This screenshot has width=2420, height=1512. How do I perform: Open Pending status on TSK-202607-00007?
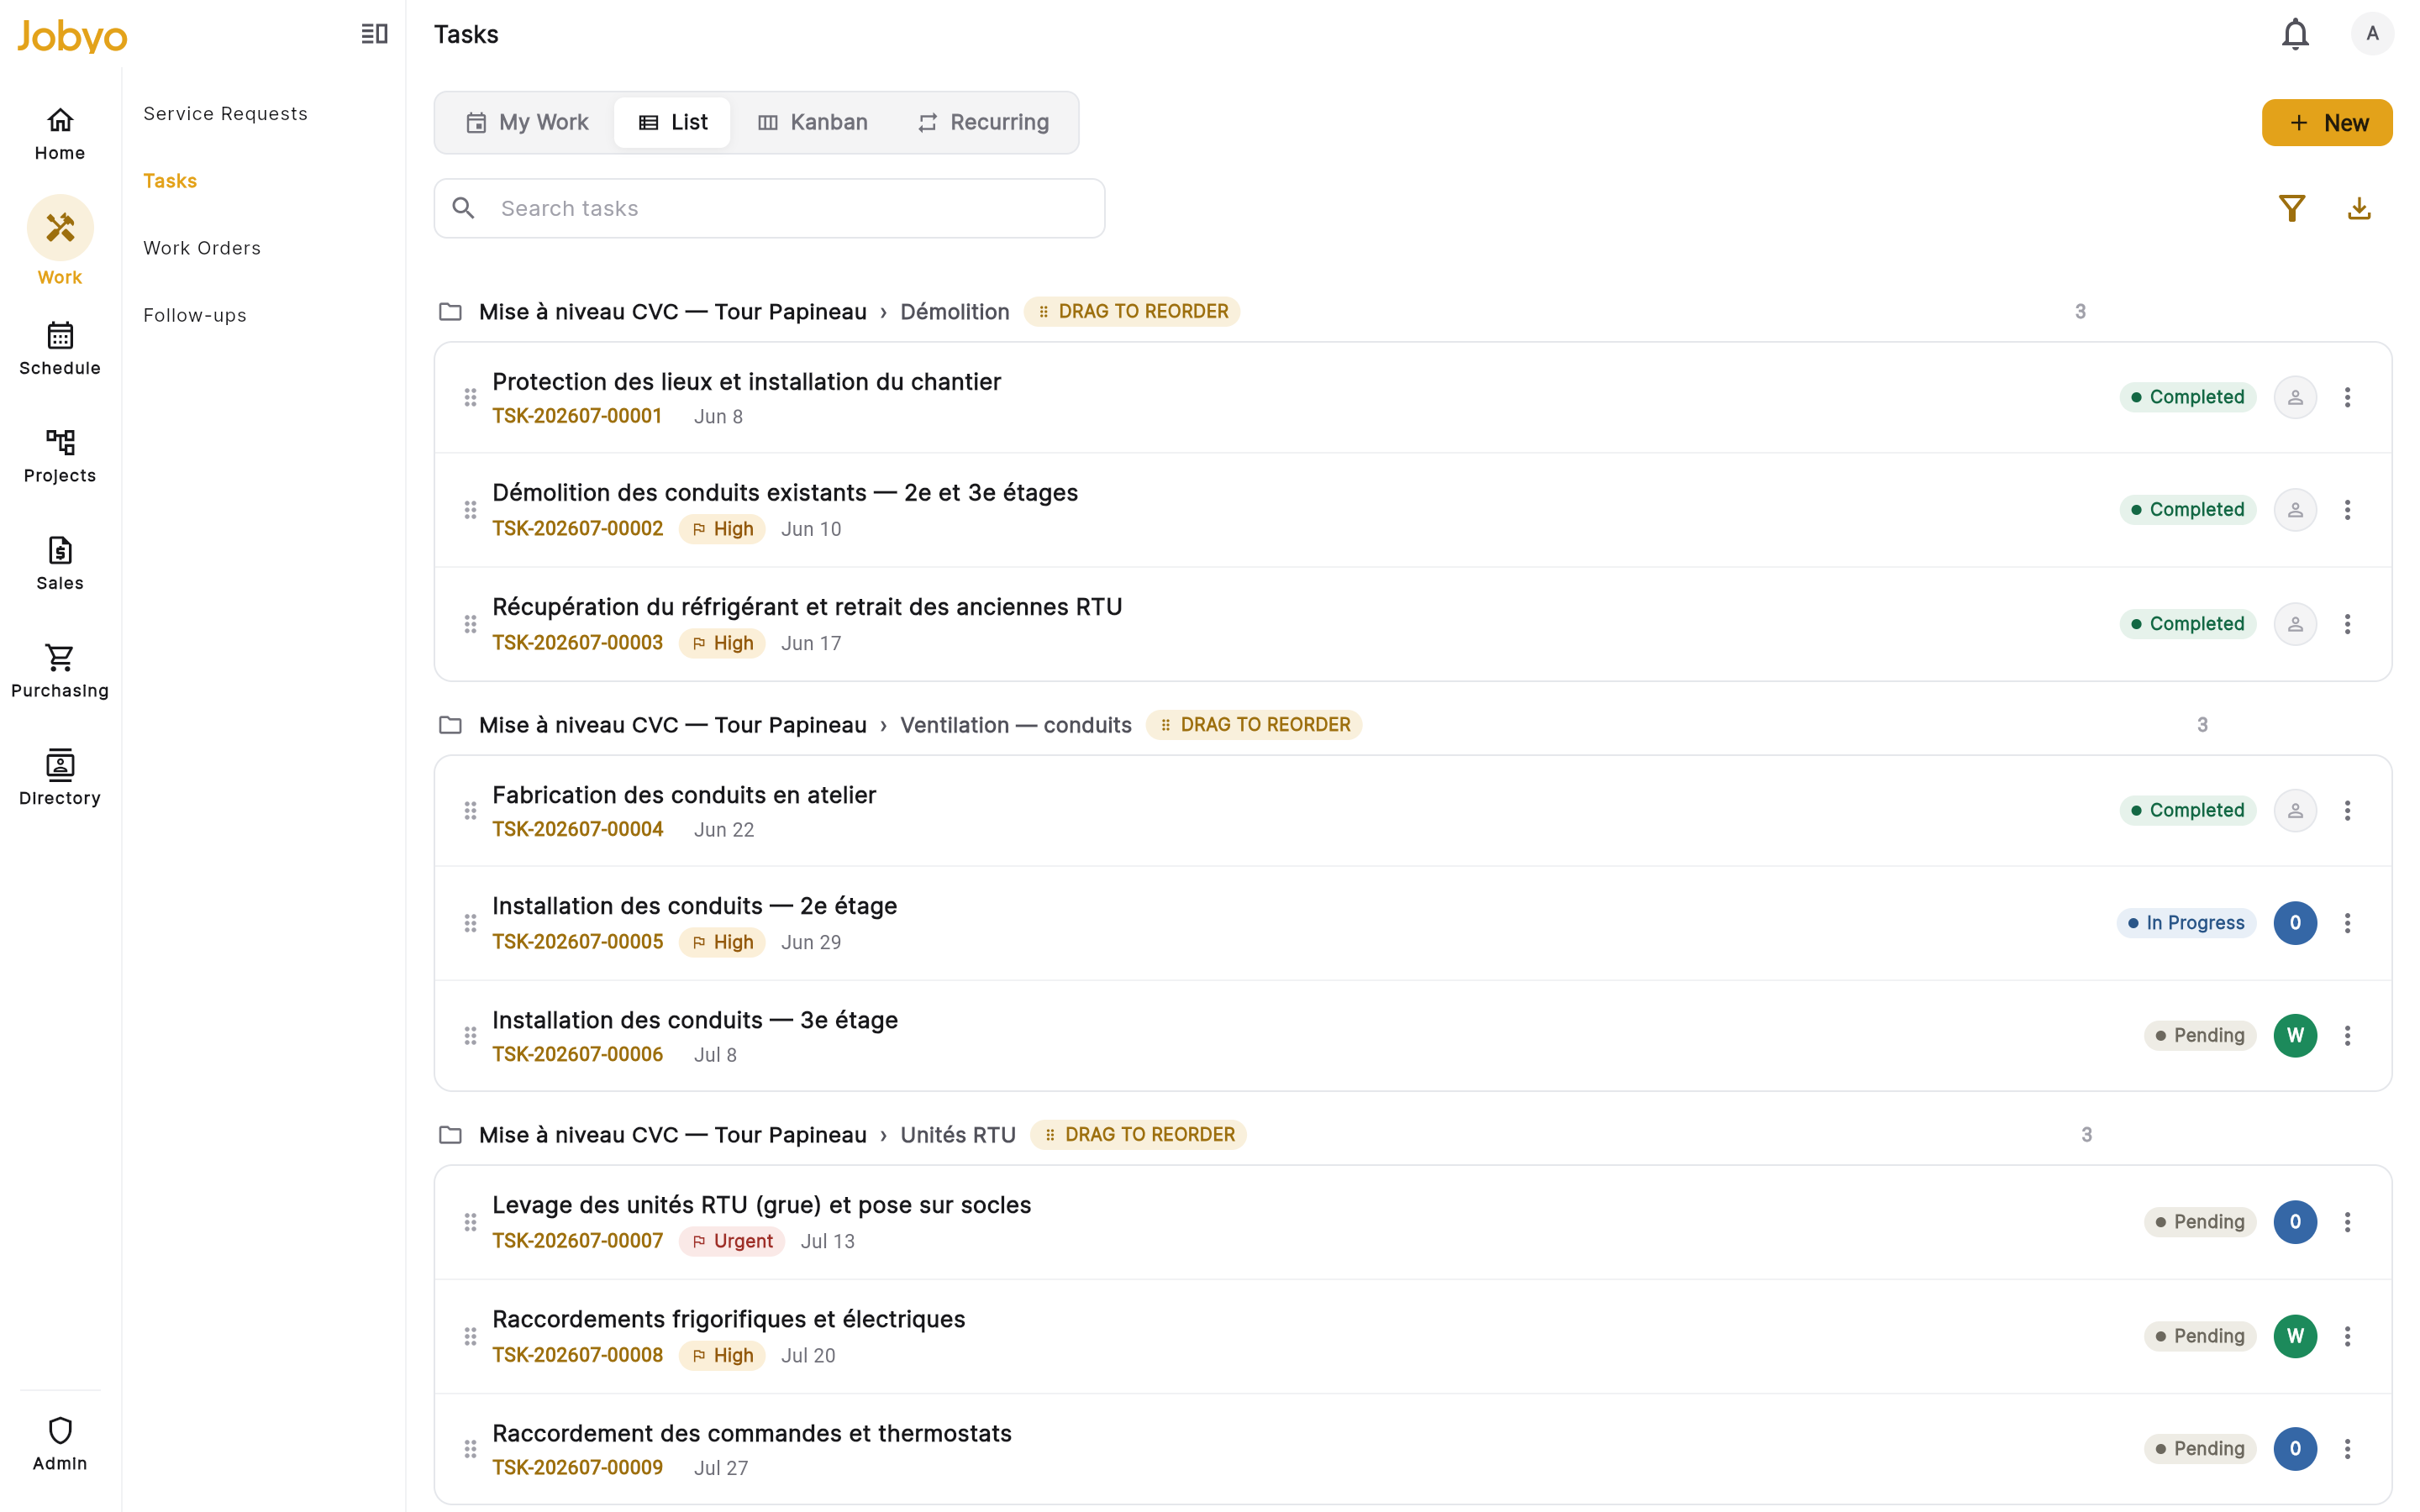pyautogui.click(x=2199, y=1222)
